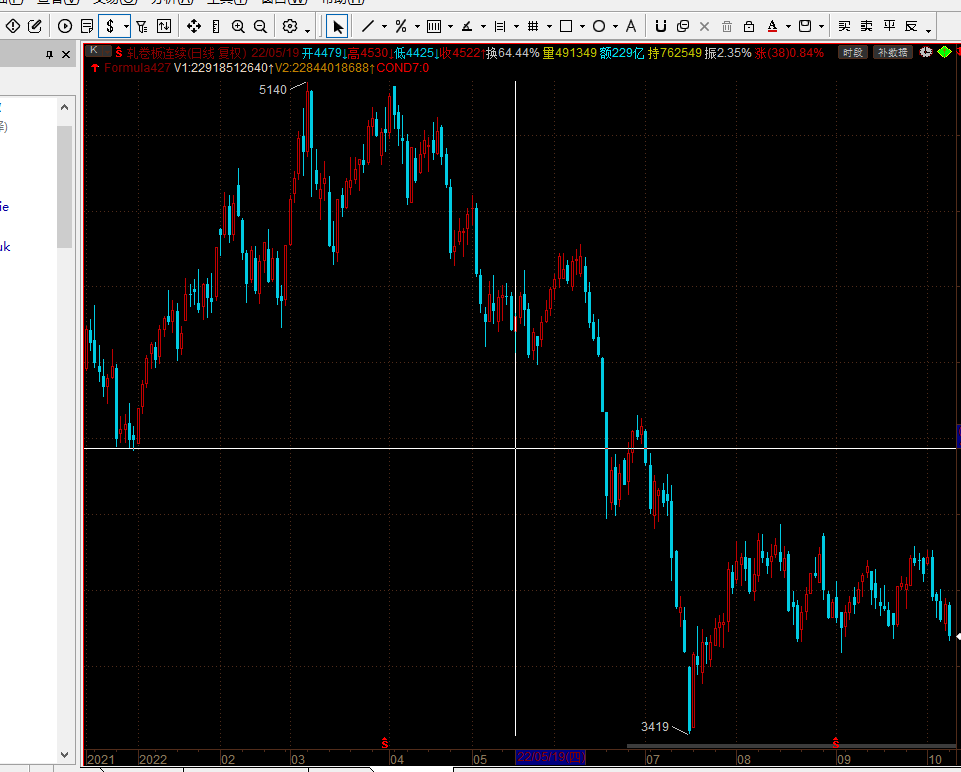Click the duplicate drawing icon

683,26
